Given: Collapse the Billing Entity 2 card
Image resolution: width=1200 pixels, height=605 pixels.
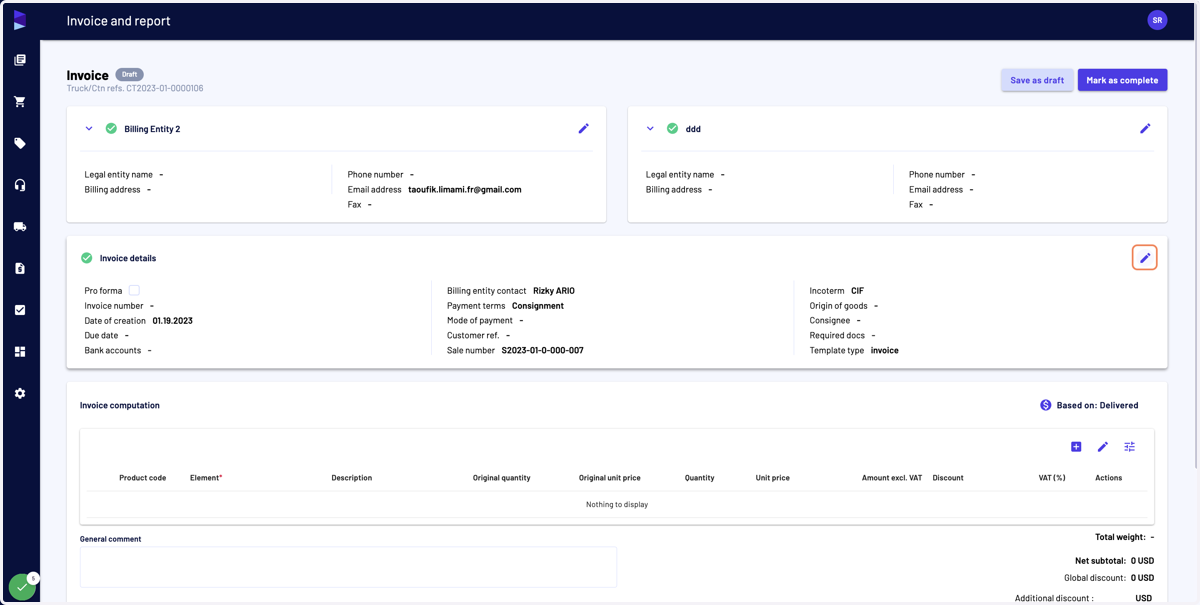Looking at the screenshot, I should [x=89, y=128].
